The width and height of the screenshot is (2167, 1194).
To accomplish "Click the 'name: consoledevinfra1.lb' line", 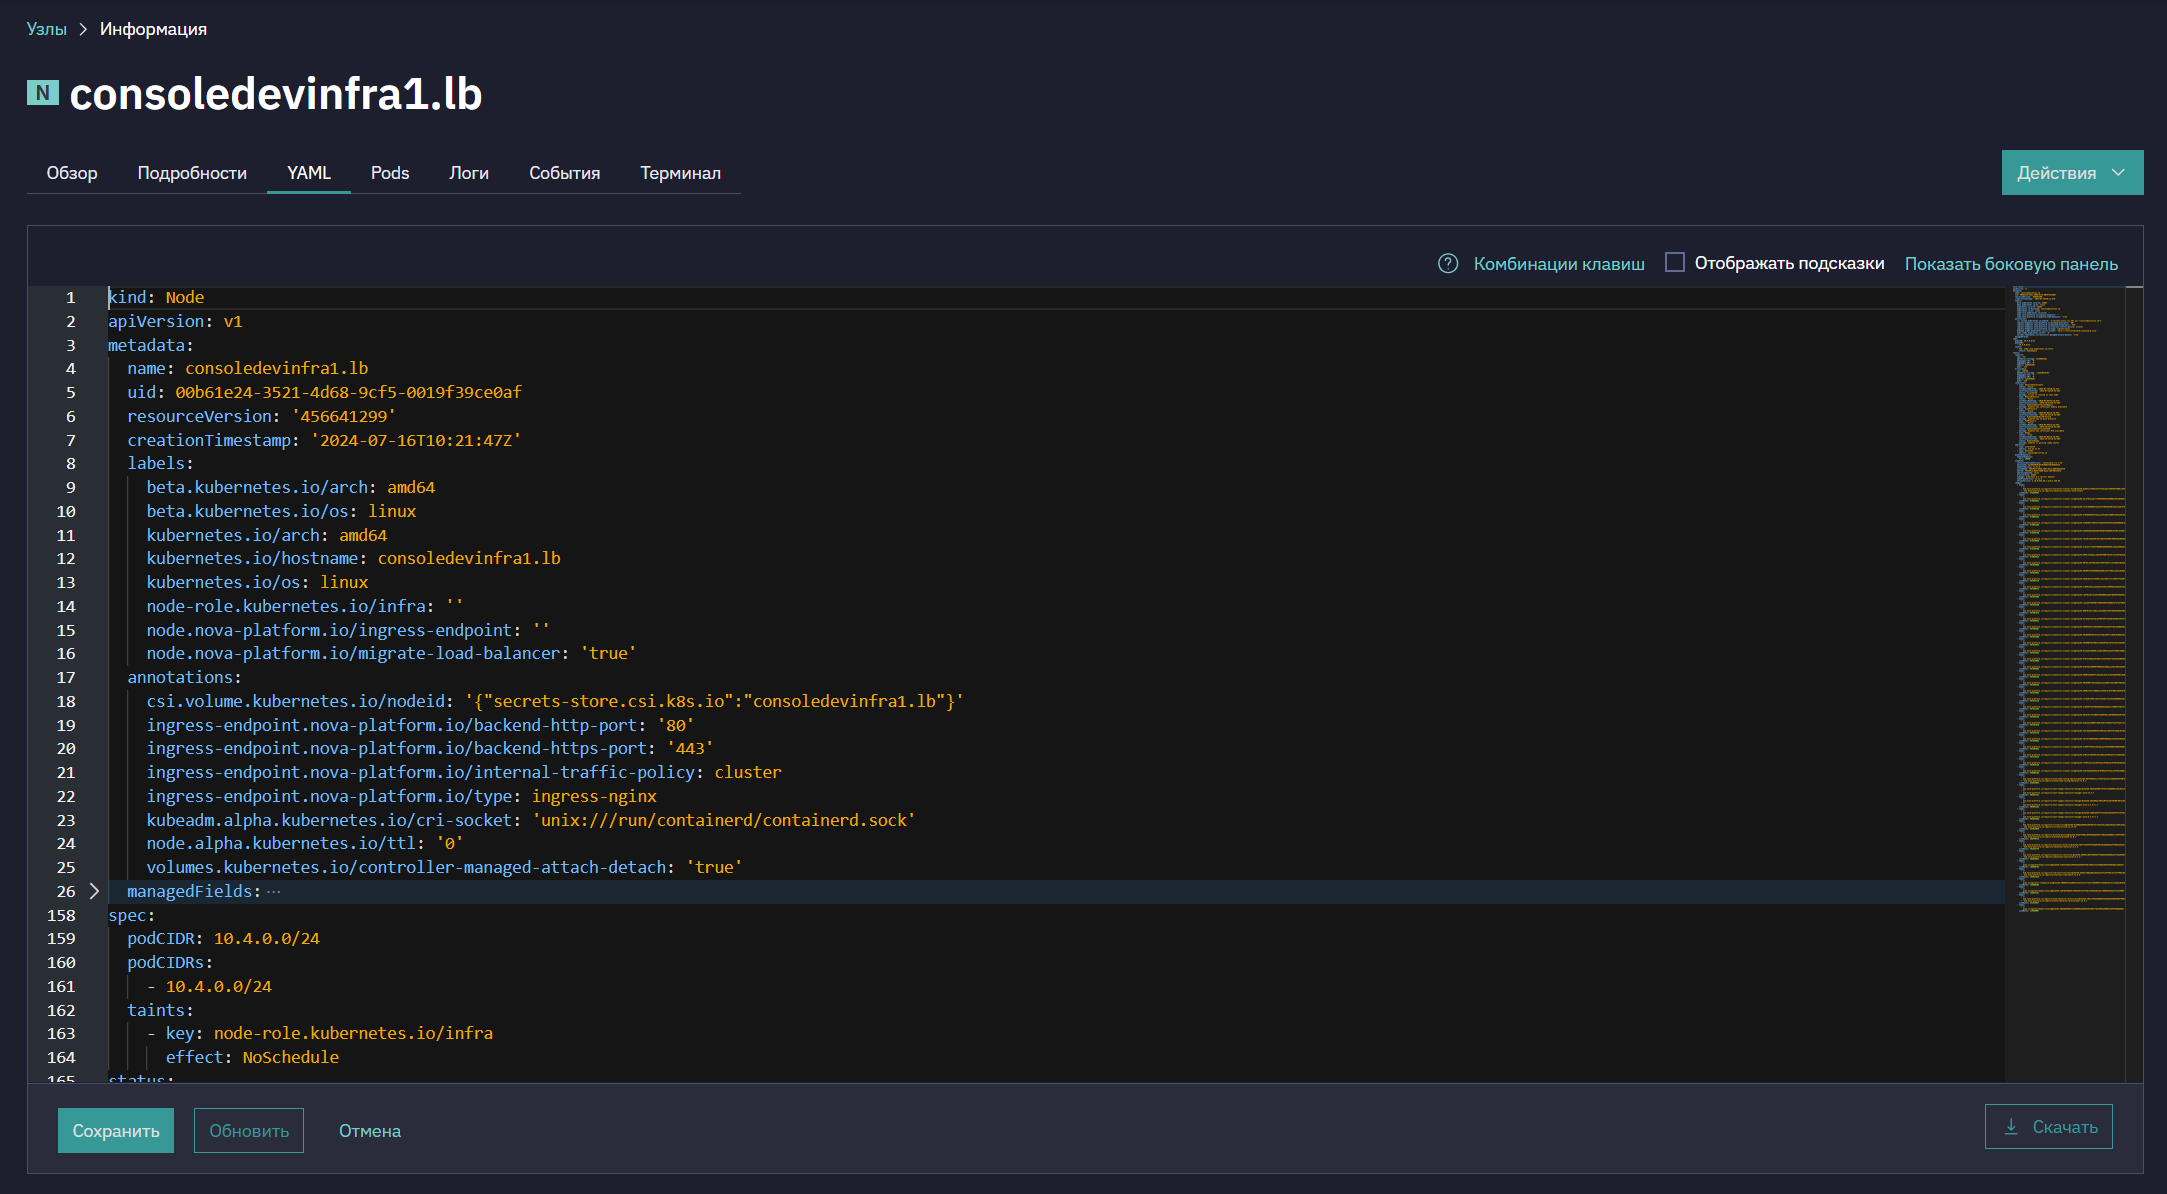I will click(x=247, y=368).
